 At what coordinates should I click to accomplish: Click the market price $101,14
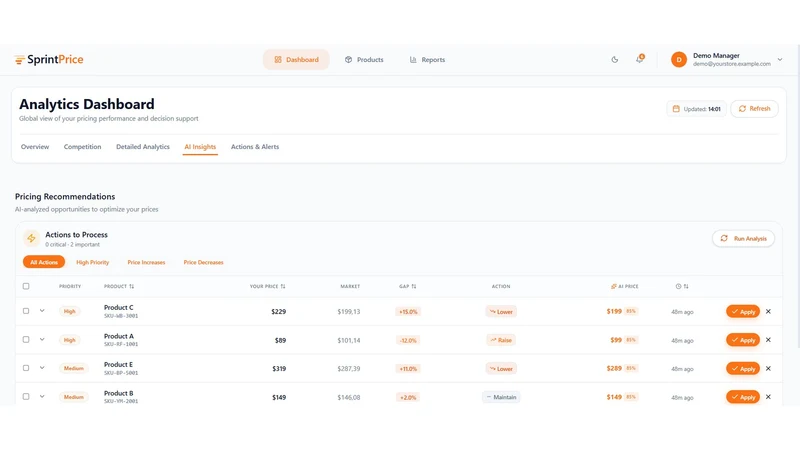(x=348, y=340)
